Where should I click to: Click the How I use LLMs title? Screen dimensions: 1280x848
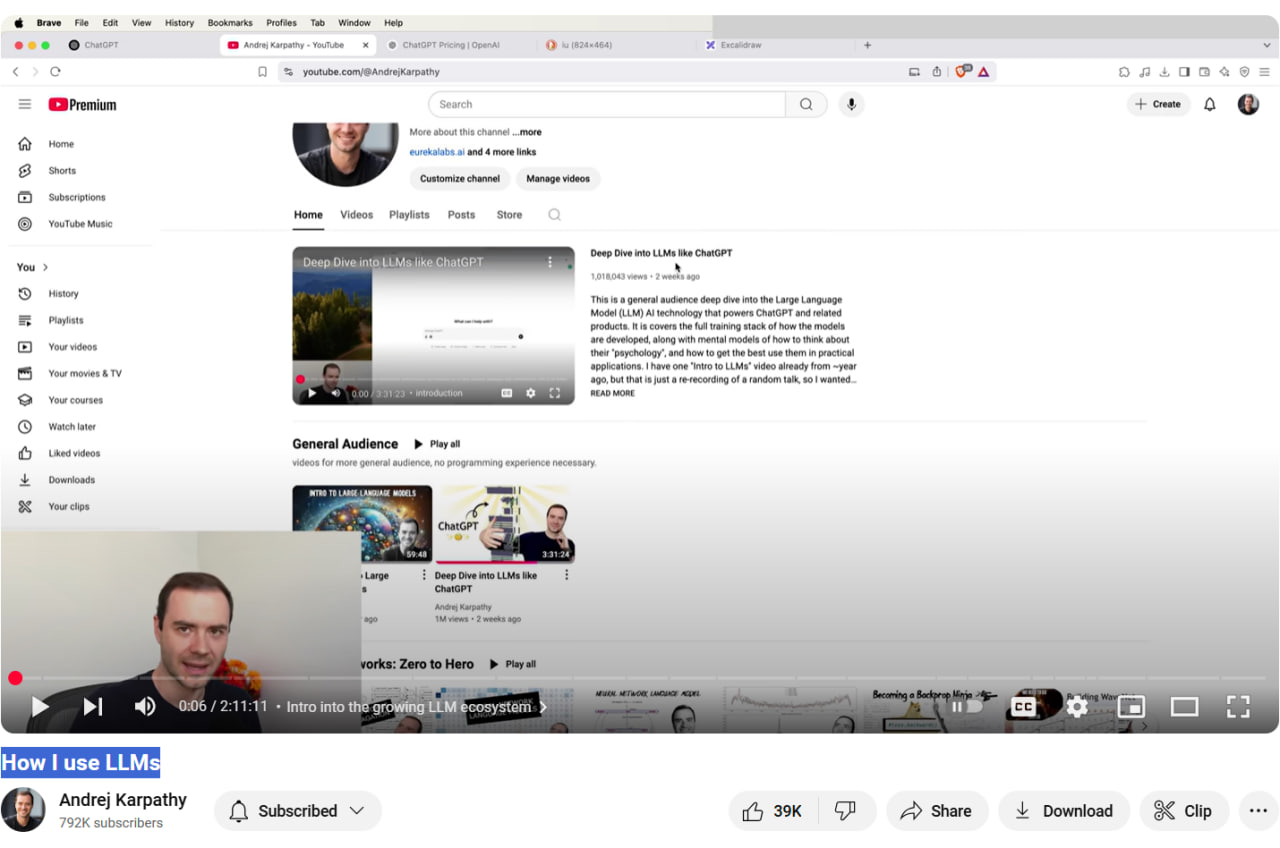tap(81, 763)
